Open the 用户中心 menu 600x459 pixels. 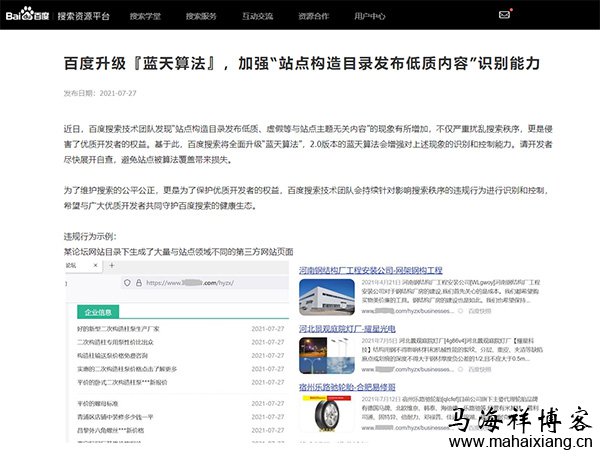point(370,16)
